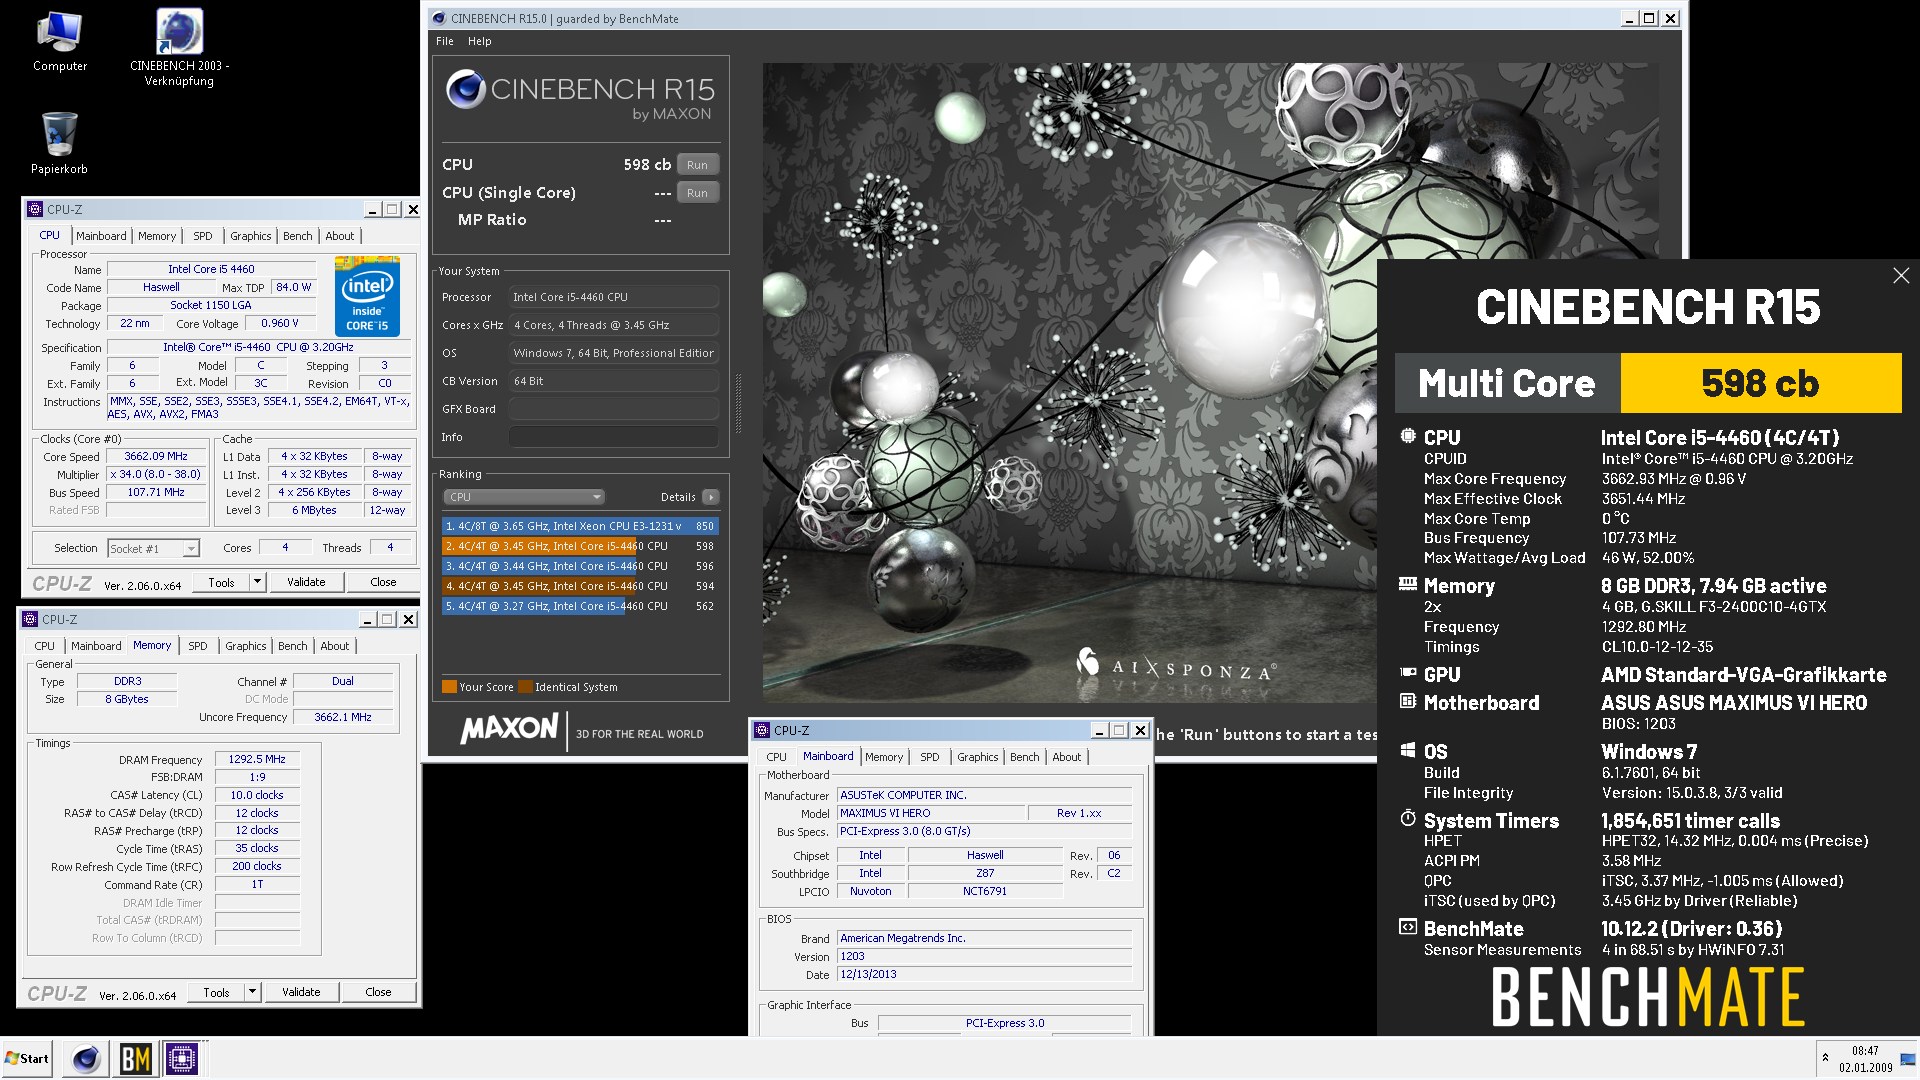Viewport: 1920px width, 1080px height.
Task: Click the Cinebench panel splitter handle
Action: [740, 403]
